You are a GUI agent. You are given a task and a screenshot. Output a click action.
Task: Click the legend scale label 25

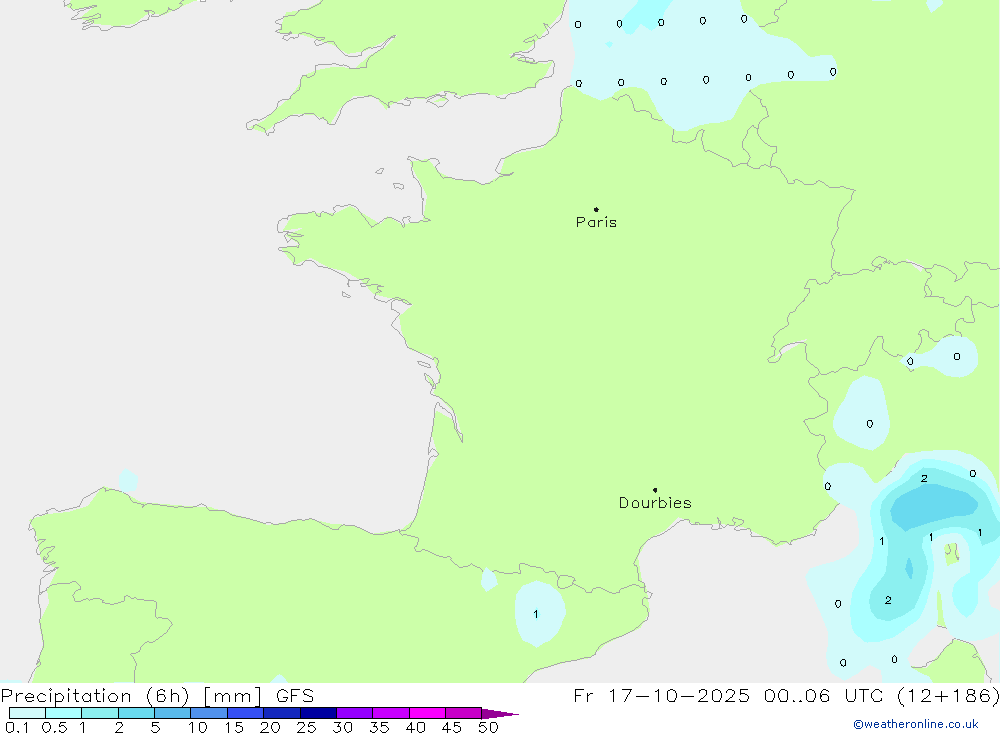[x=306, y=727]
